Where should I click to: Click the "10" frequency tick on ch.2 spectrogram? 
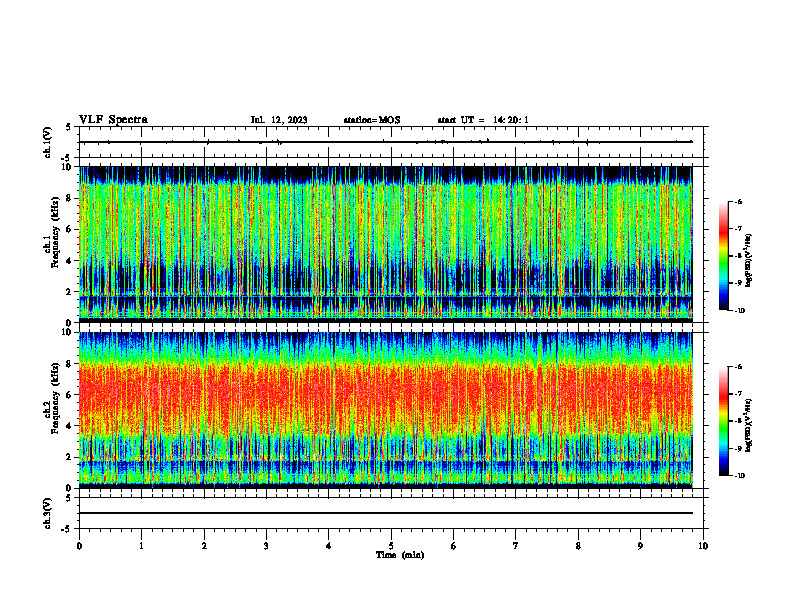(x=68, y=332)
